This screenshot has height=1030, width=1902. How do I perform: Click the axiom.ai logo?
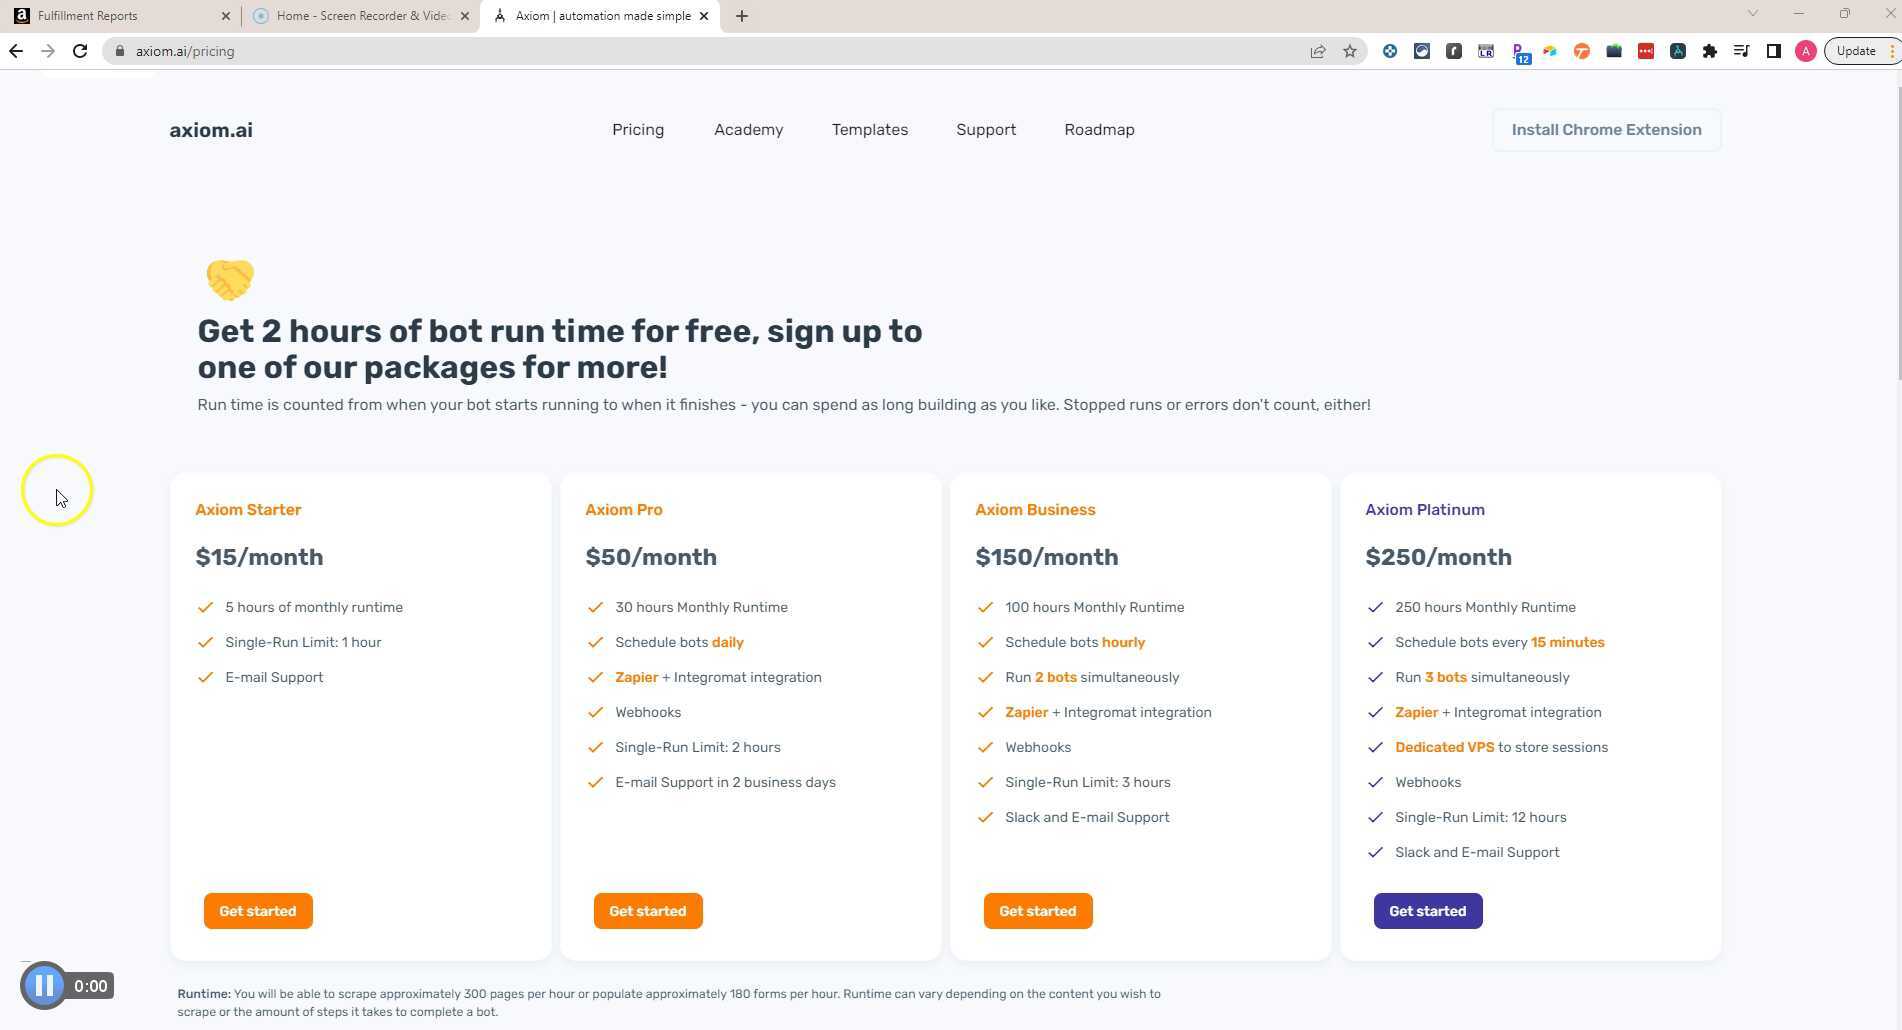(x=210, y=130)
